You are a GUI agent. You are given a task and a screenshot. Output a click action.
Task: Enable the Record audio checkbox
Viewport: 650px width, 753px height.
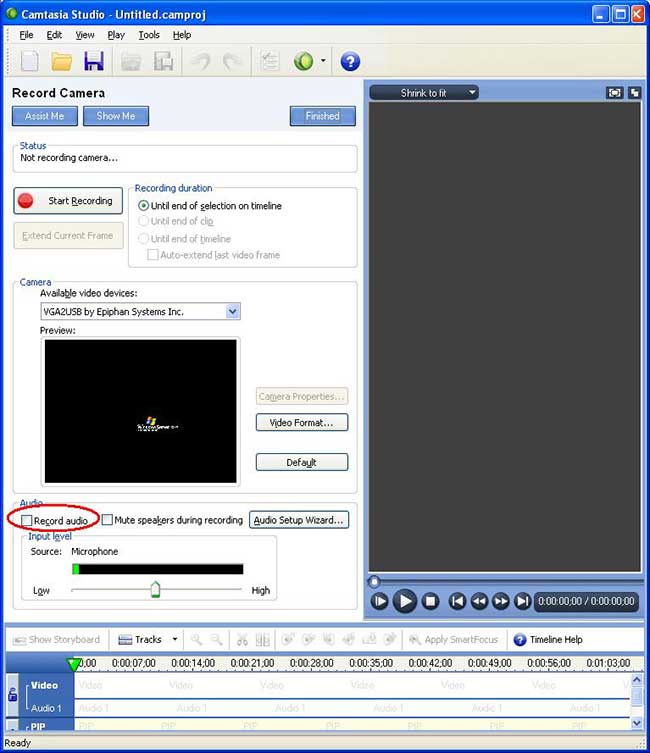coord(26,521)
